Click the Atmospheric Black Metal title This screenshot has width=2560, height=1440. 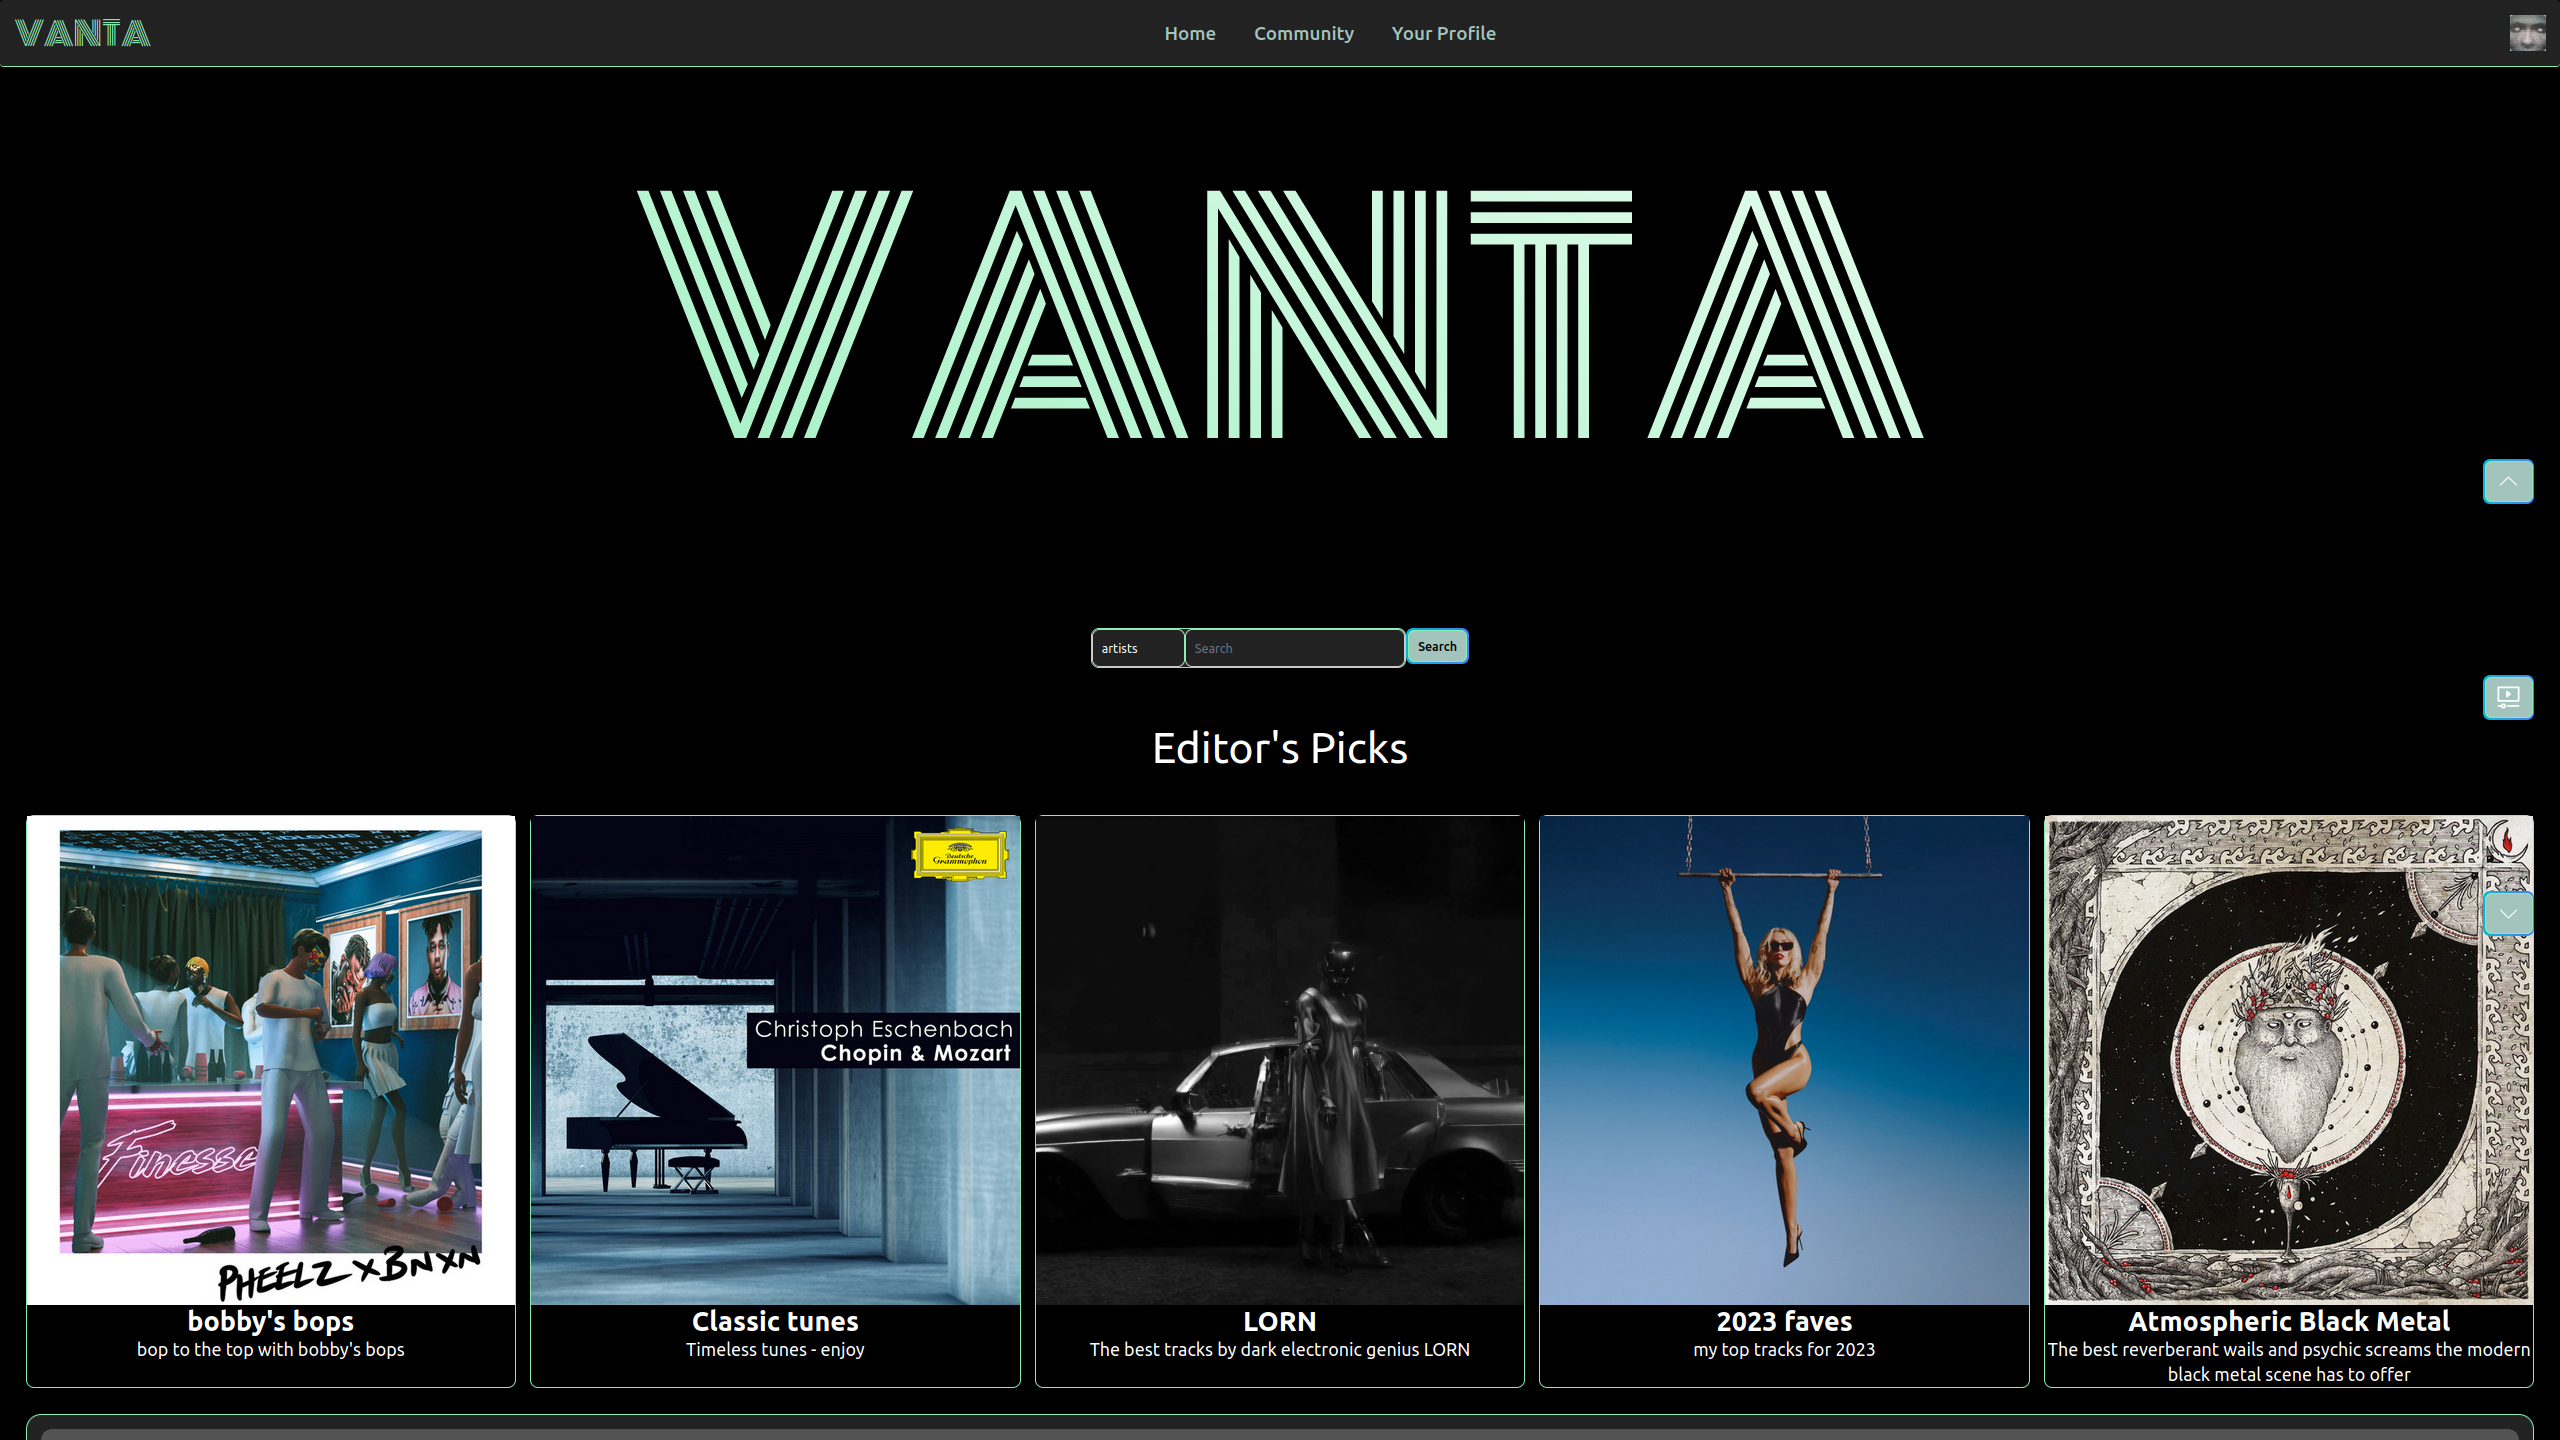point(2288,1321)
